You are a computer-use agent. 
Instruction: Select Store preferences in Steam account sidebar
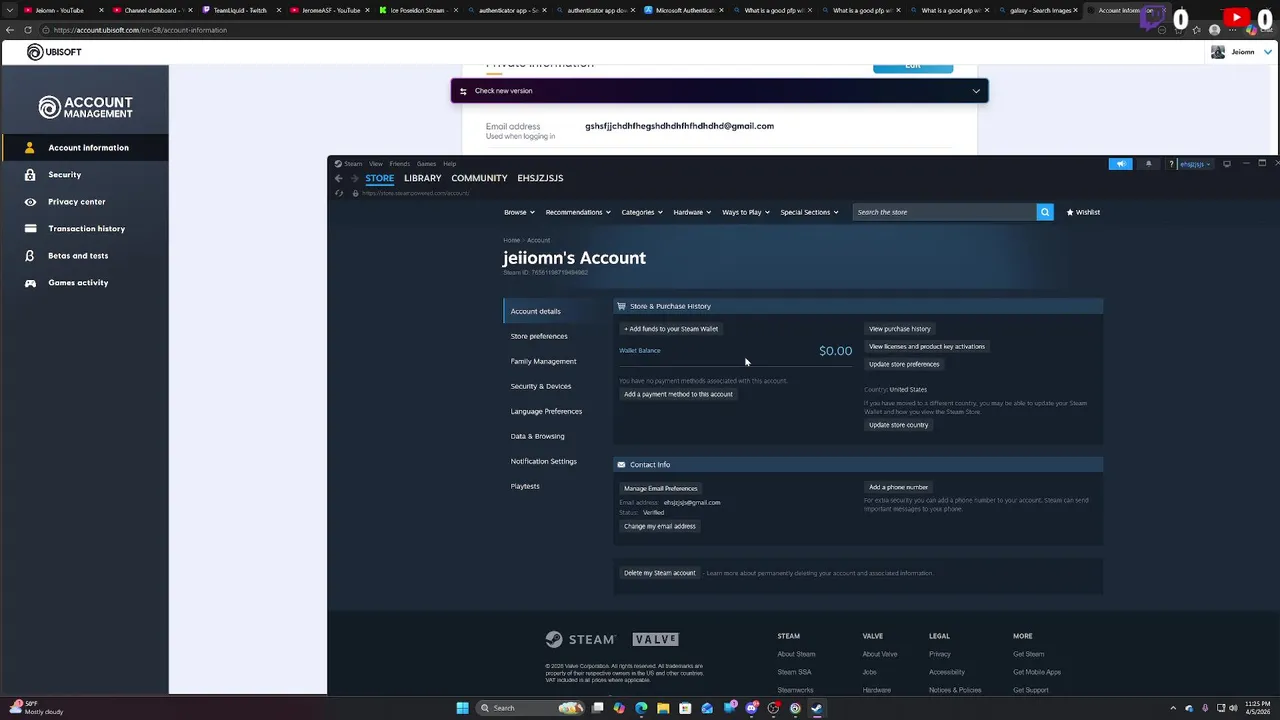(x=539, y=336)
